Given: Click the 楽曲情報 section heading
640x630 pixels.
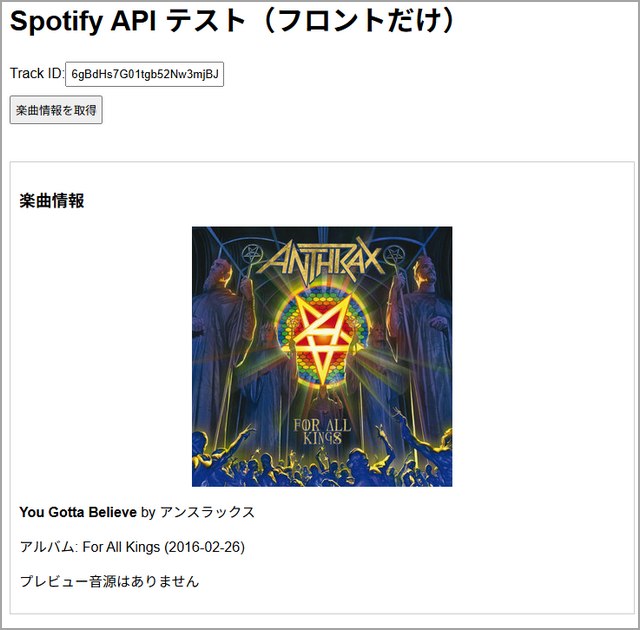Looking at the screenshot, I should pos(52,201).
